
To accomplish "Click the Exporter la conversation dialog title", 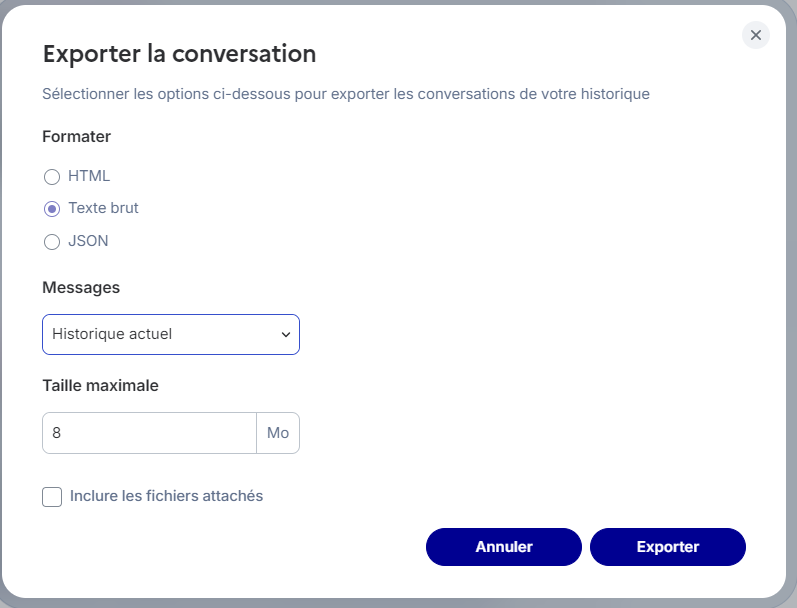I will coord(179,53).
